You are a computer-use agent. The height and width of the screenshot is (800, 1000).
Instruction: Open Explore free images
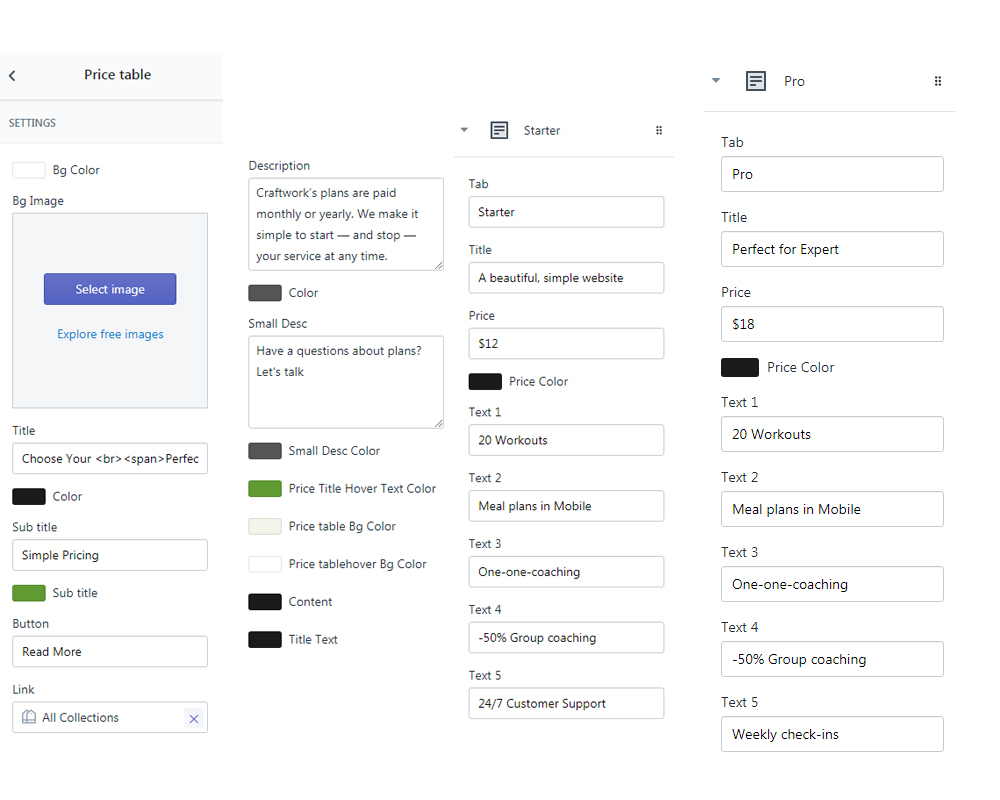[x=110, y=334]
